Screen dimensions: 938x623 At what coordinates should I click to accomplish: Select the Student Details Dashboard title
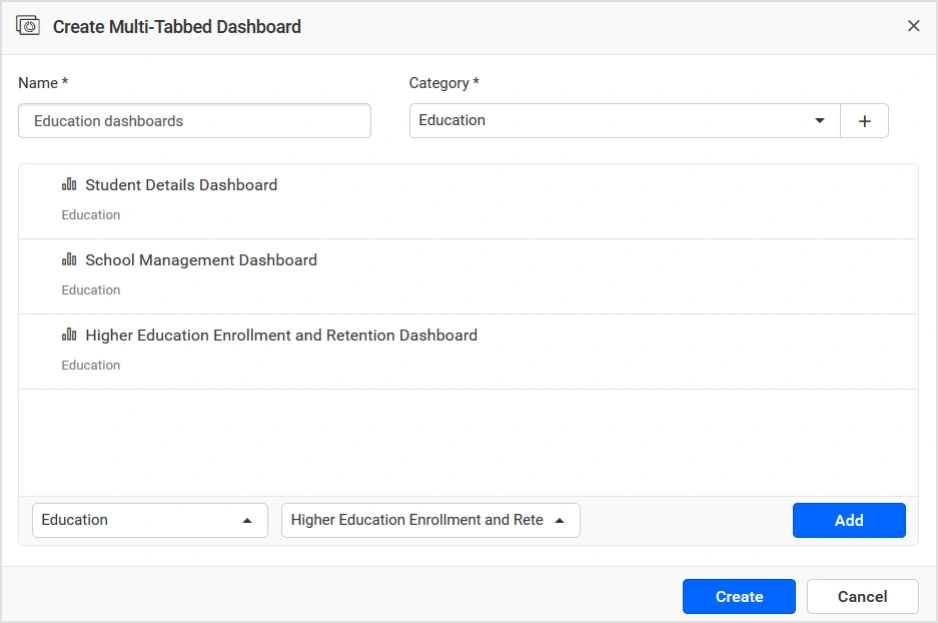181,185
